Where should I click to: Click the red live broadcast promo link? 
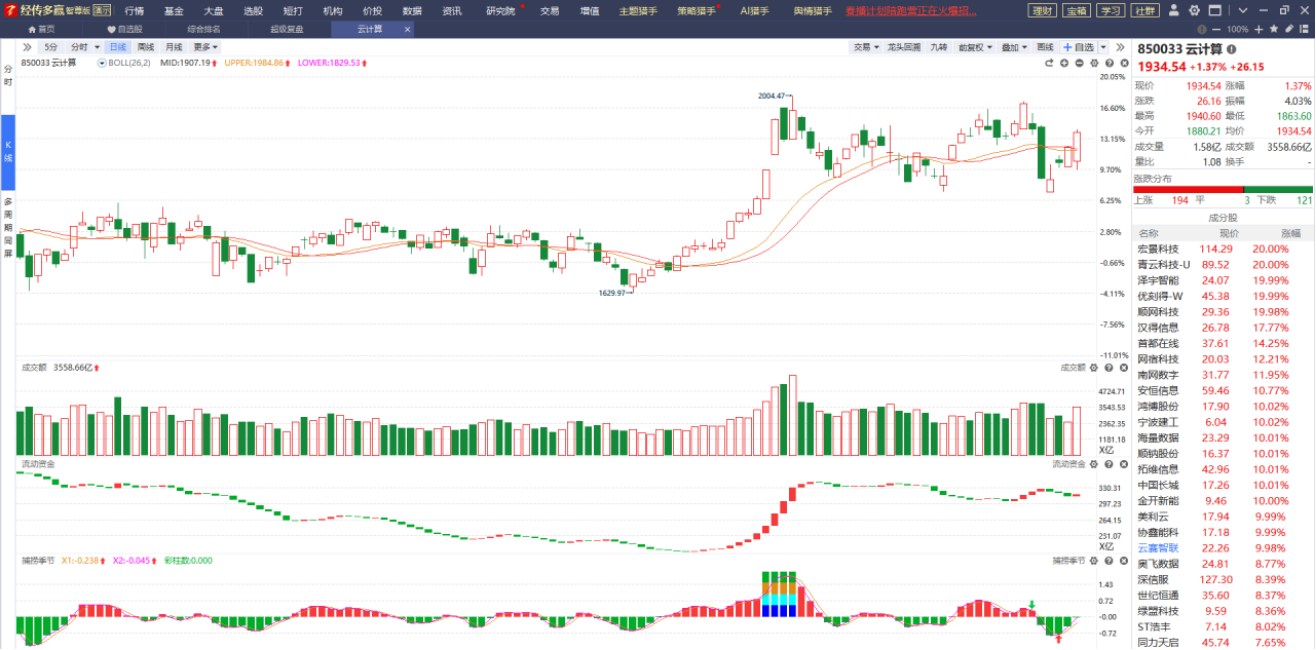point(912,10)
